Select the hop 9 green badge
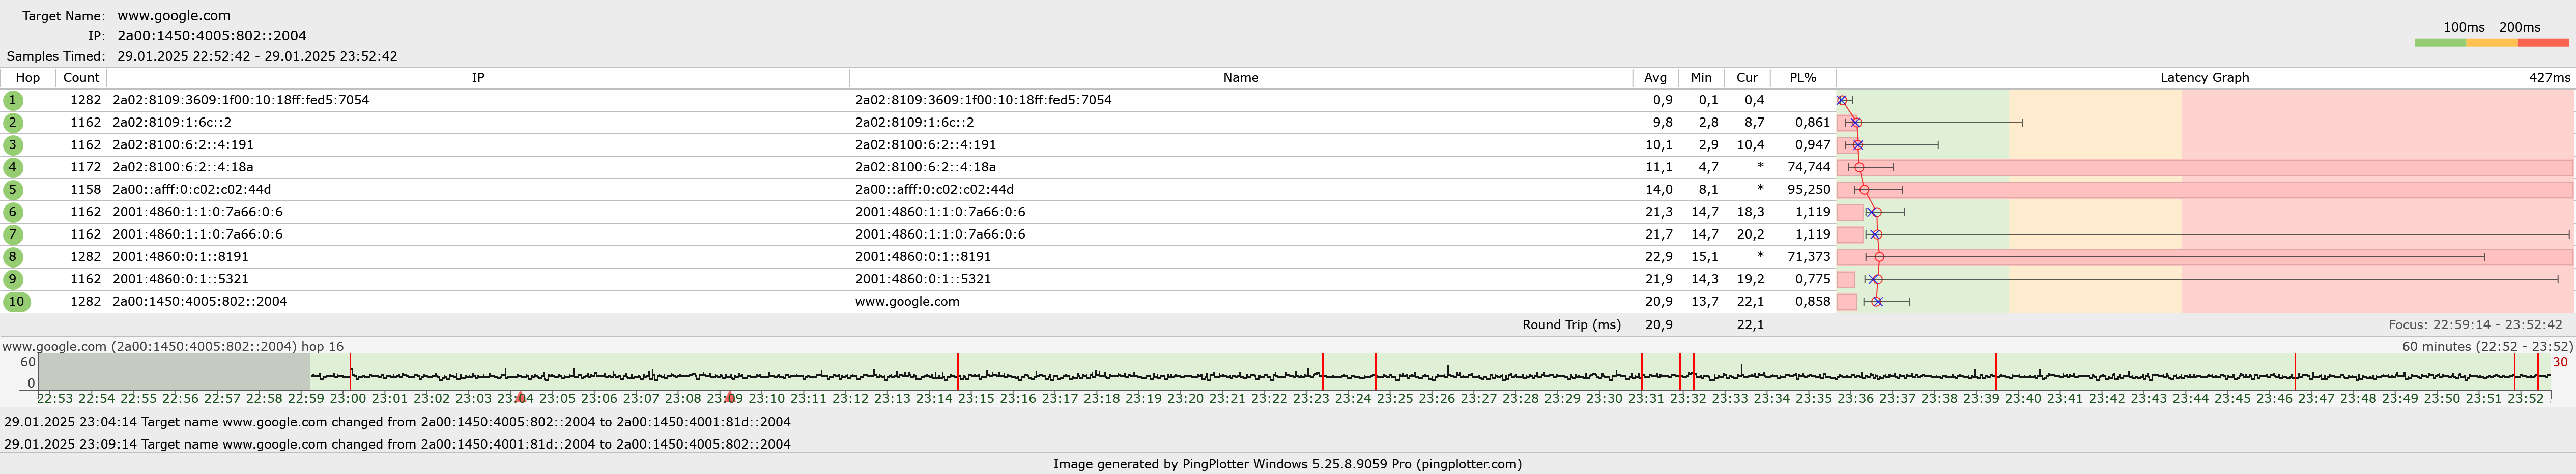 tap(13, 279)
